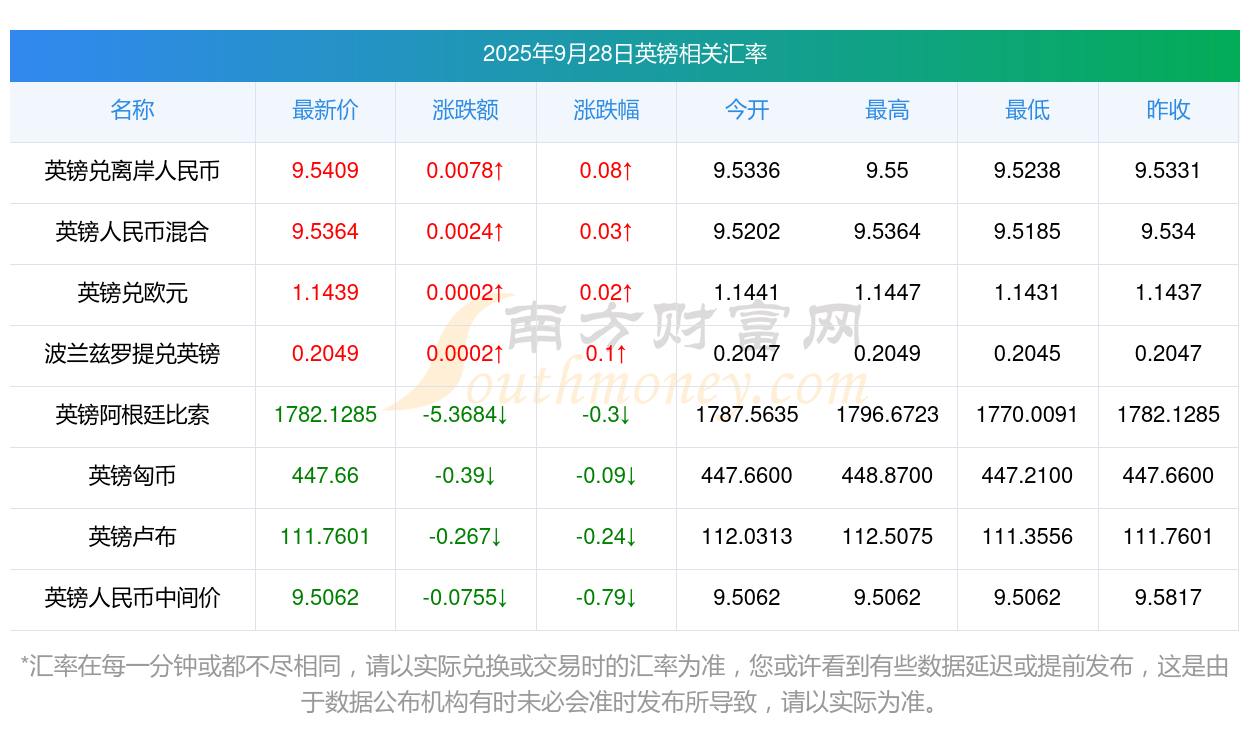This screenshot has height=733, width=1250.
Task: Select the 英镑卢布 lowest price 111.3556
Action: pyautogui.click(x=1027, y=537)
